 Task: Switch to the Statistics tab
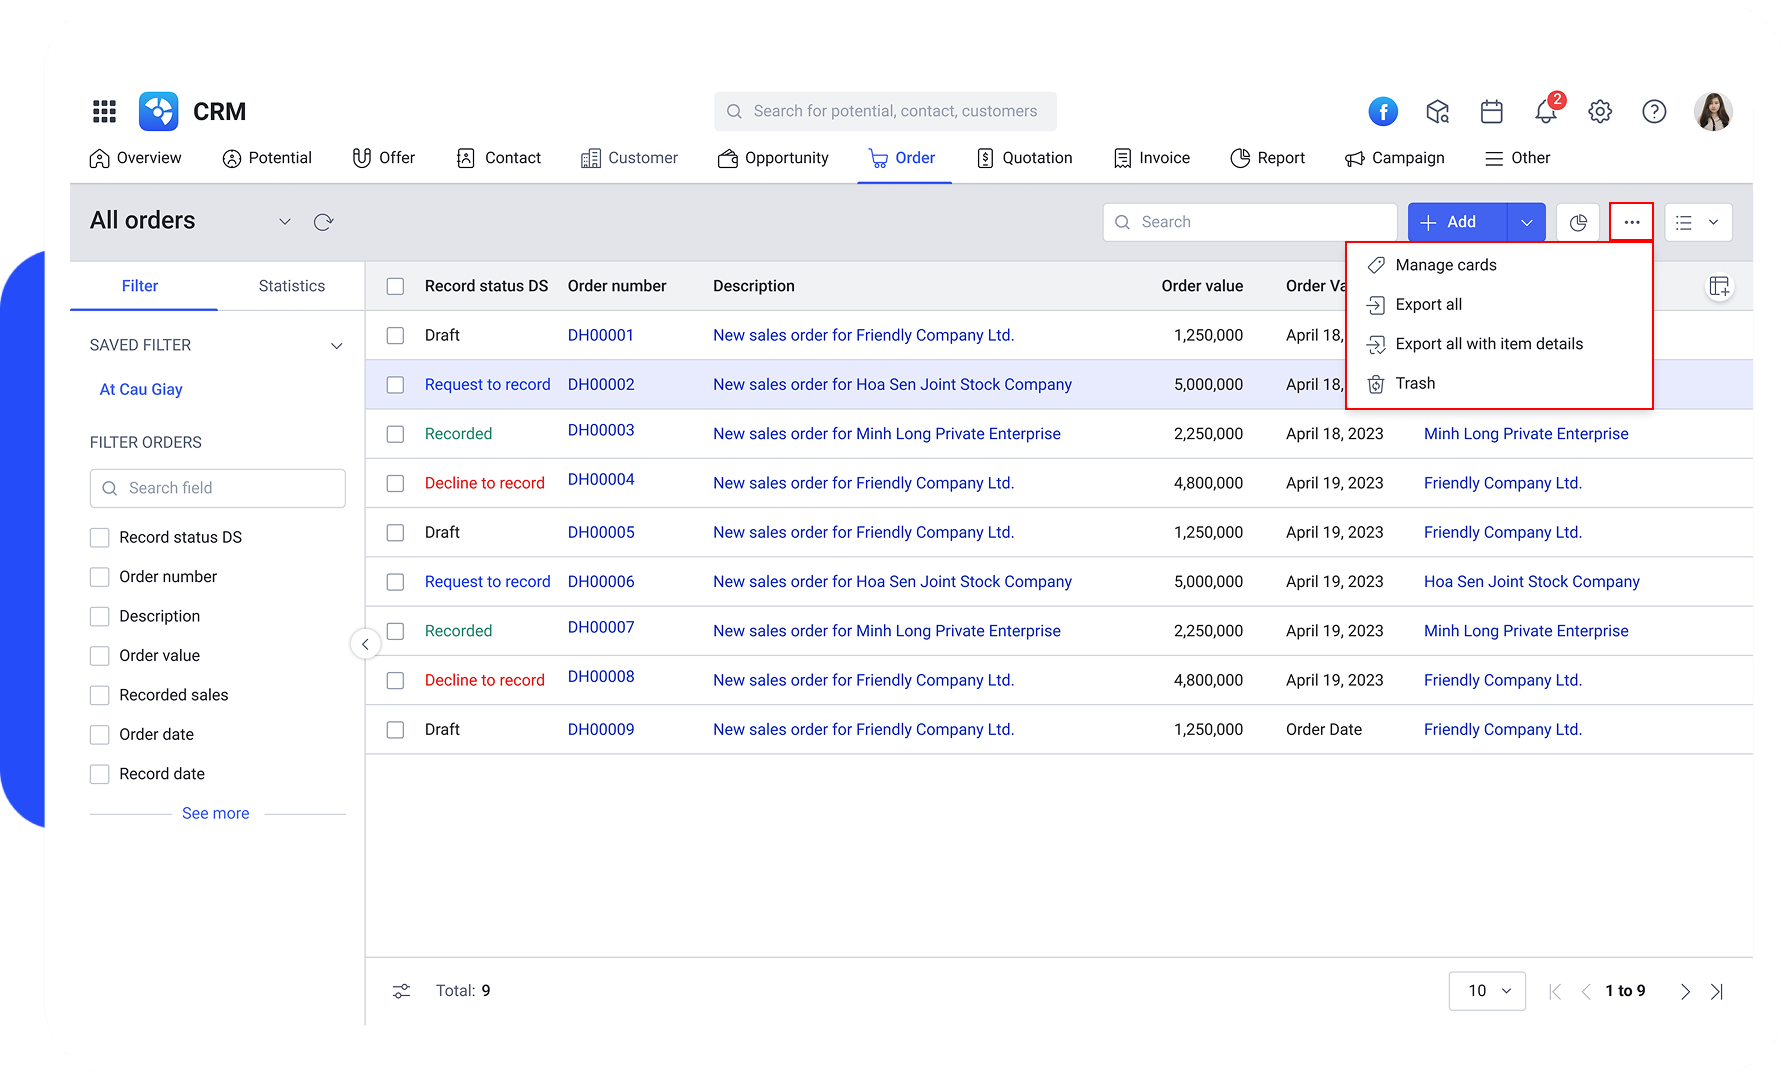(291, 285)
